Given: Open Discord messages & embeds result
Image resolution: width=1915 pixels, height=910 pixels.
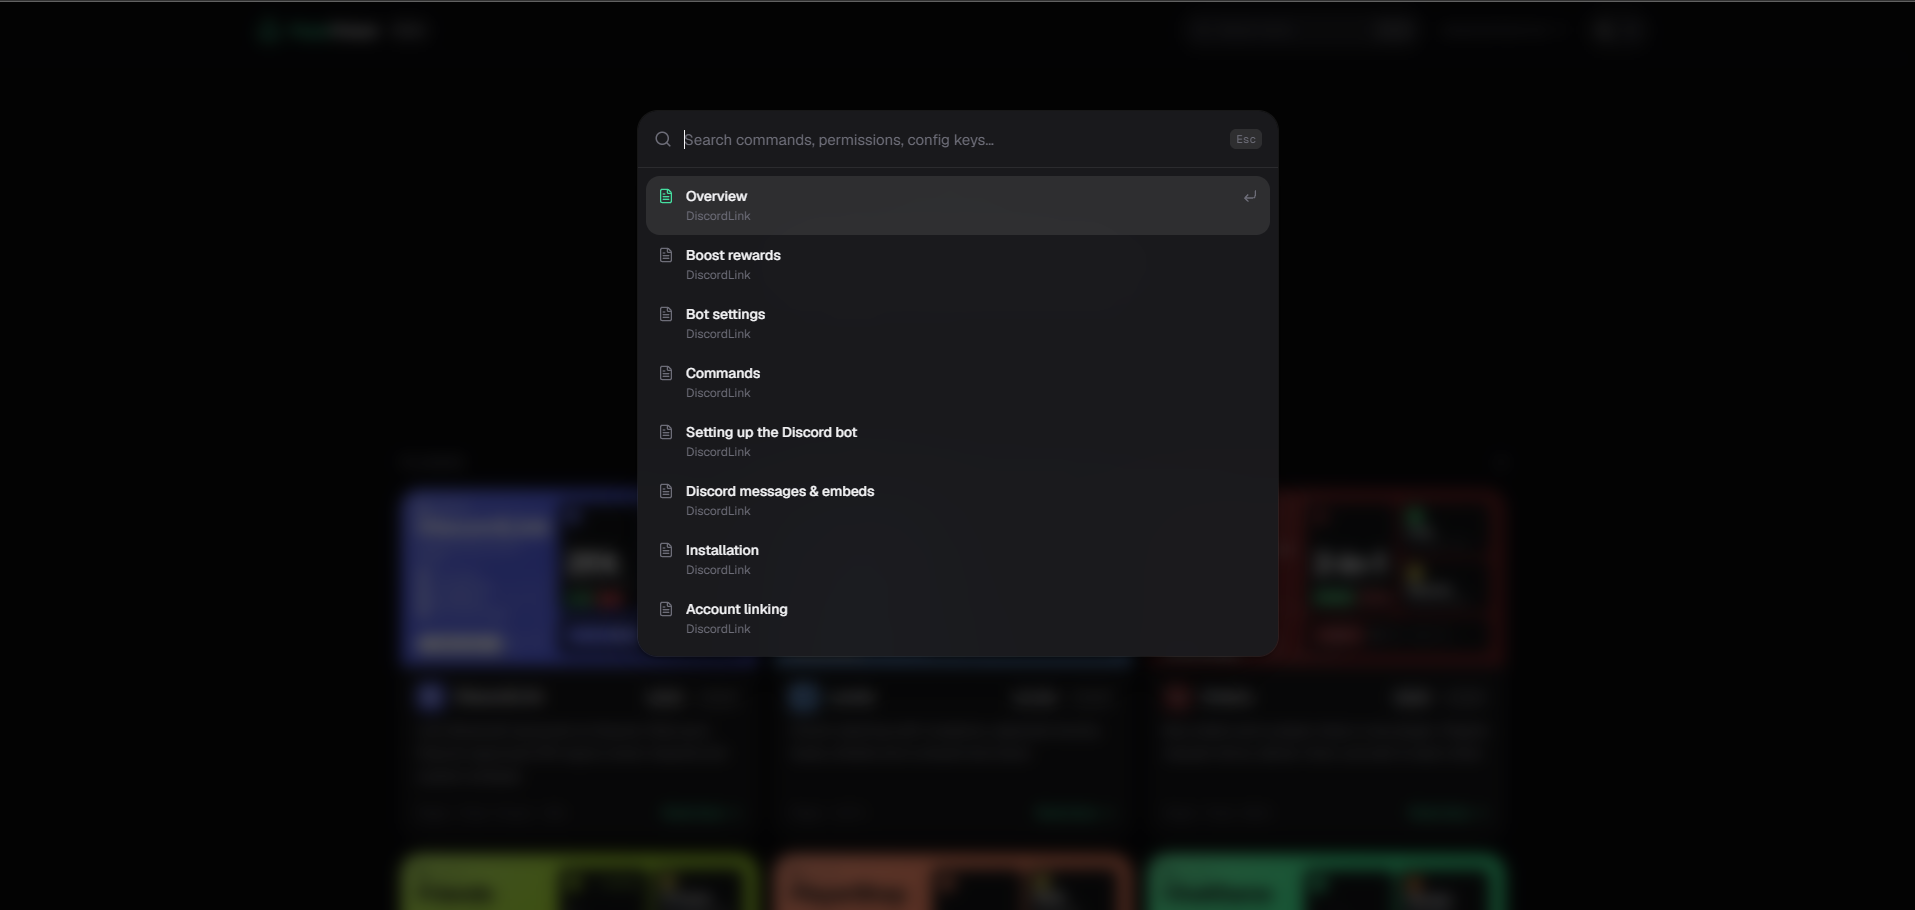Looking at the screenshot, I should (x=958, y=501).
